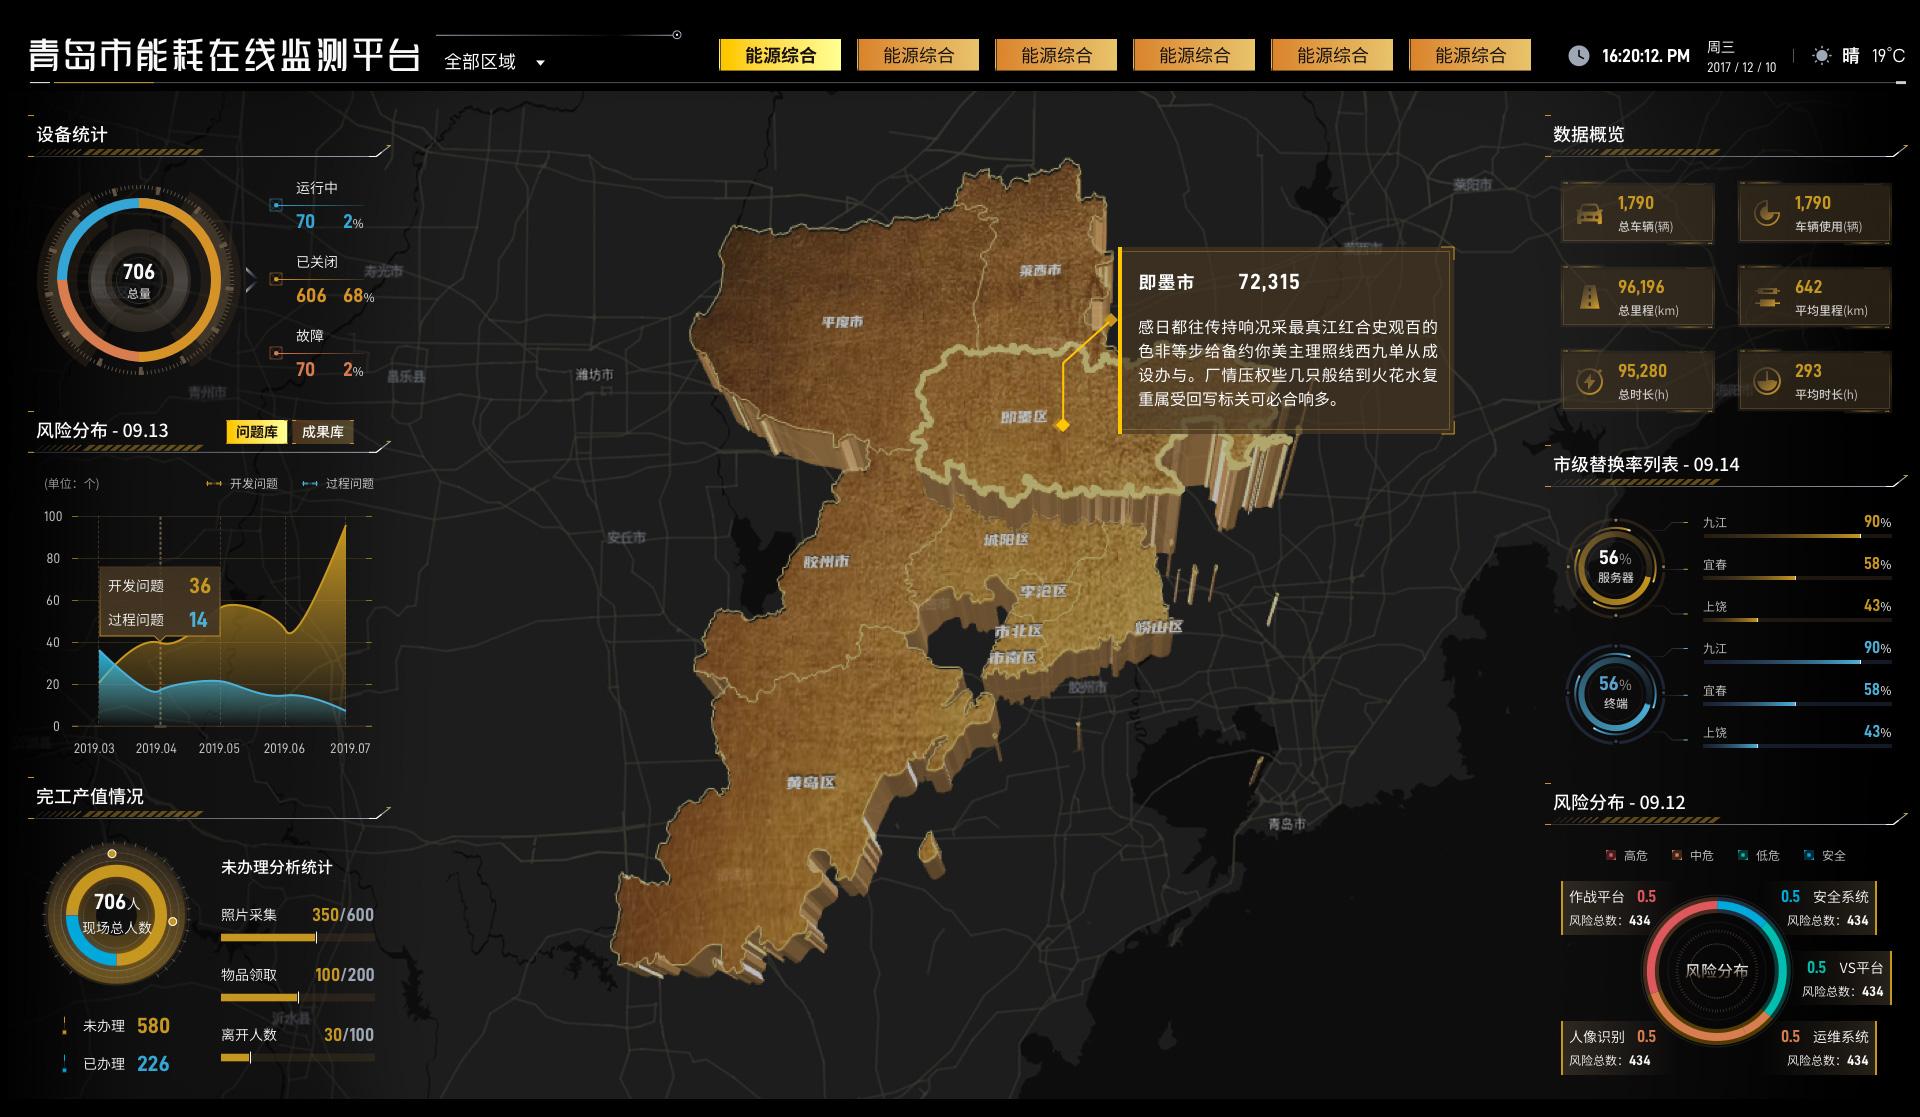Click the 胶州市 map region
This screenshot has height=1117, width=1920.
(826, 562)
